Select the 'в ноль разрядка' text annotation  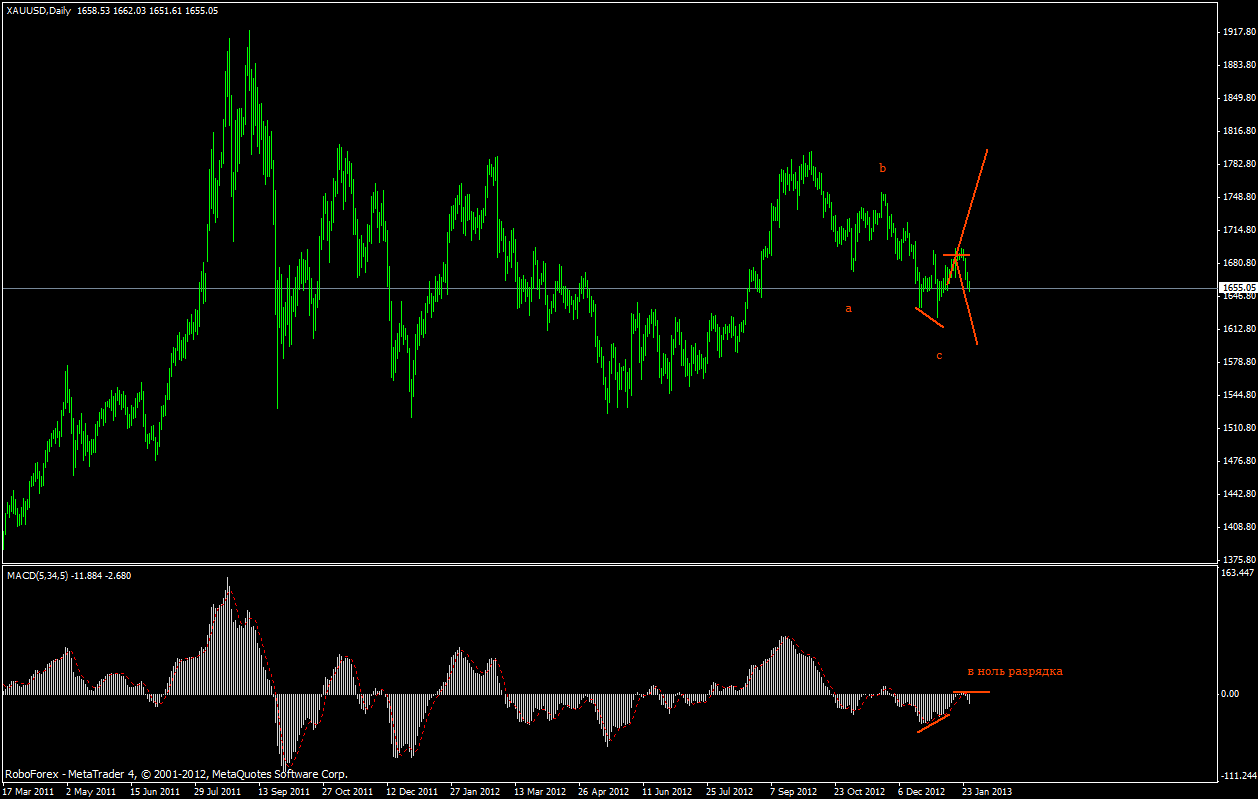tap(1014, 672)
